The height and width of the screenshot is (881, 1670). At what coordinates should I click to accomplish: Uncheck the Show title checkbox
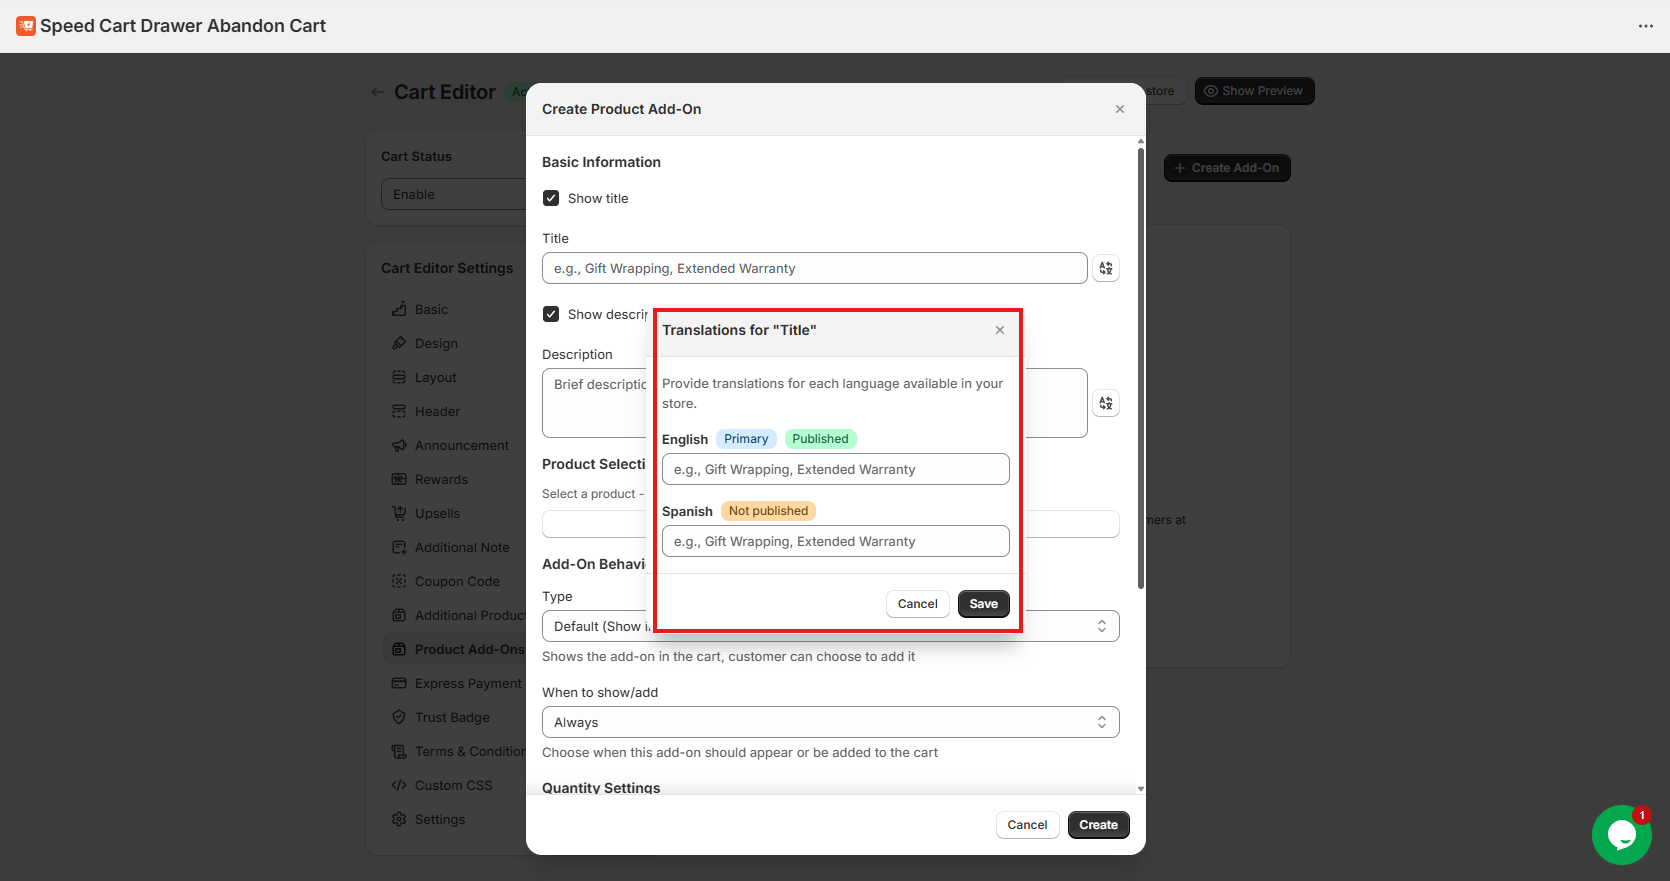point(551,198)
